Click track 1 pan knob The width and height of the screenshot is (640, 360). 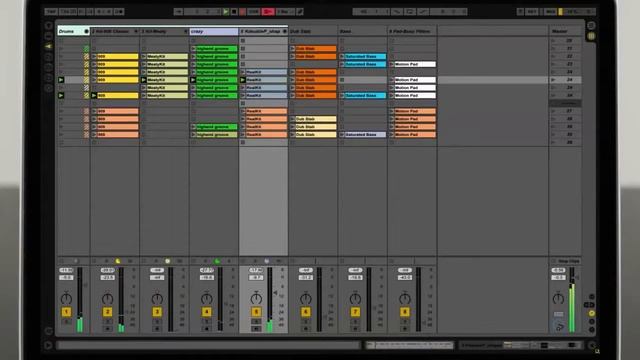(66, 298)
